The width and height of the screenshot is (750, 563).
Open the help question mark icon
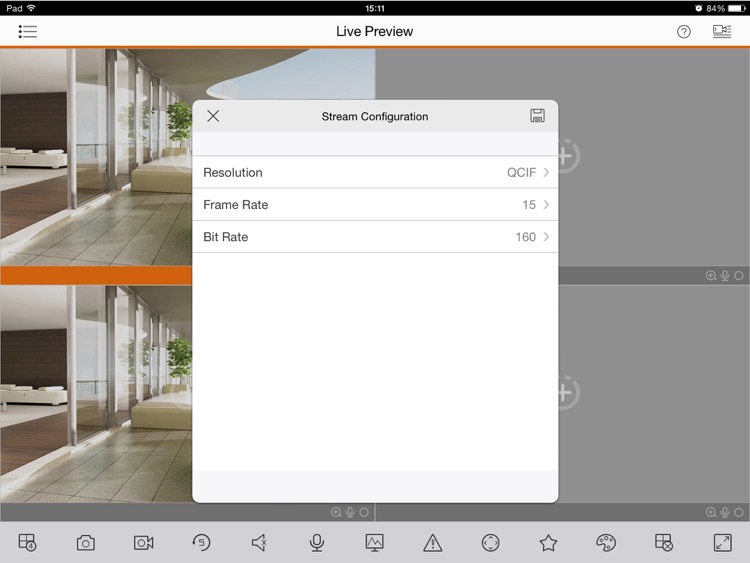point(684,32)
